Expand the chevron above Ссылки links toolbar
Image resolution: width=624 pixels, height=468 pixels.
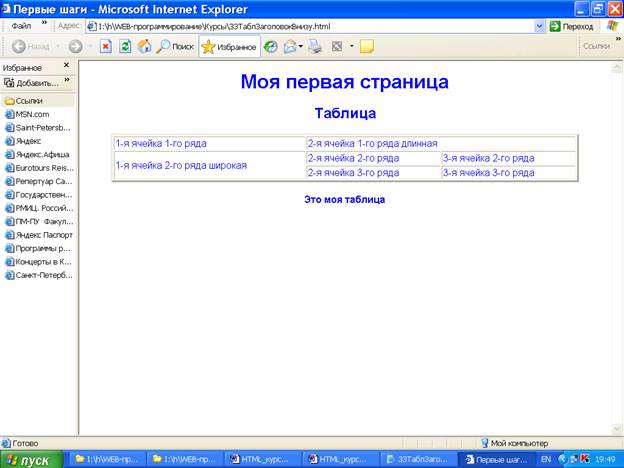click(x=618, y=39)
